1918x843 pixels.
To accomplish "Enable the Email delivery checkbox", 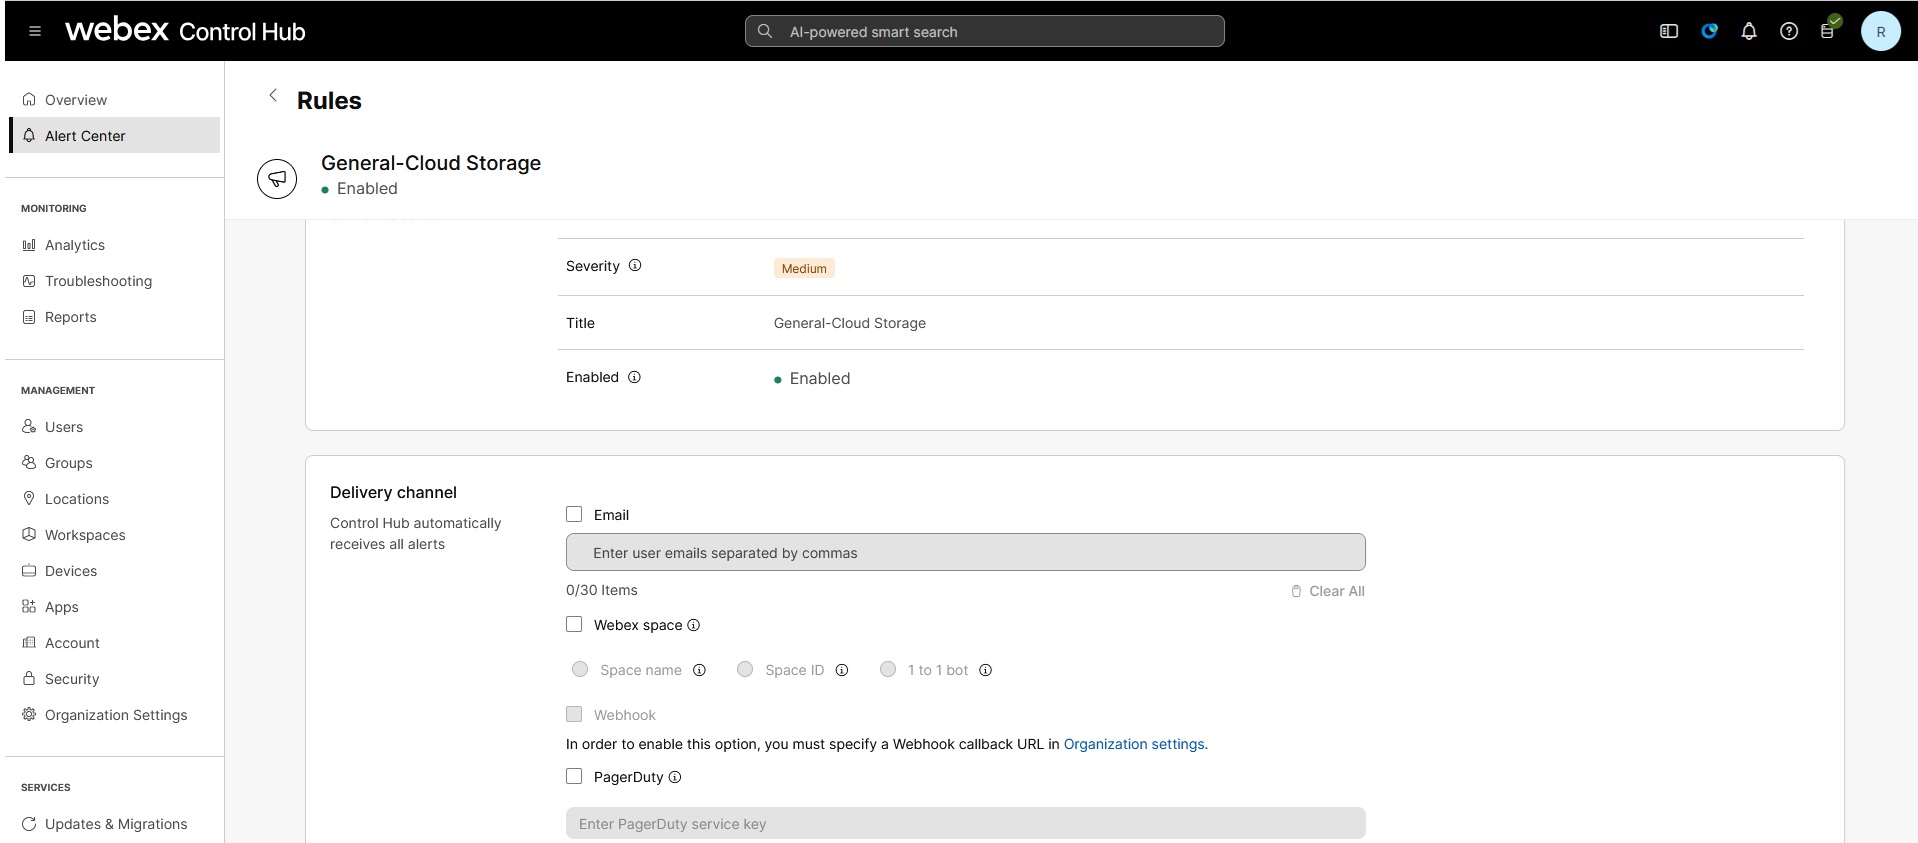I will point(574,514).
